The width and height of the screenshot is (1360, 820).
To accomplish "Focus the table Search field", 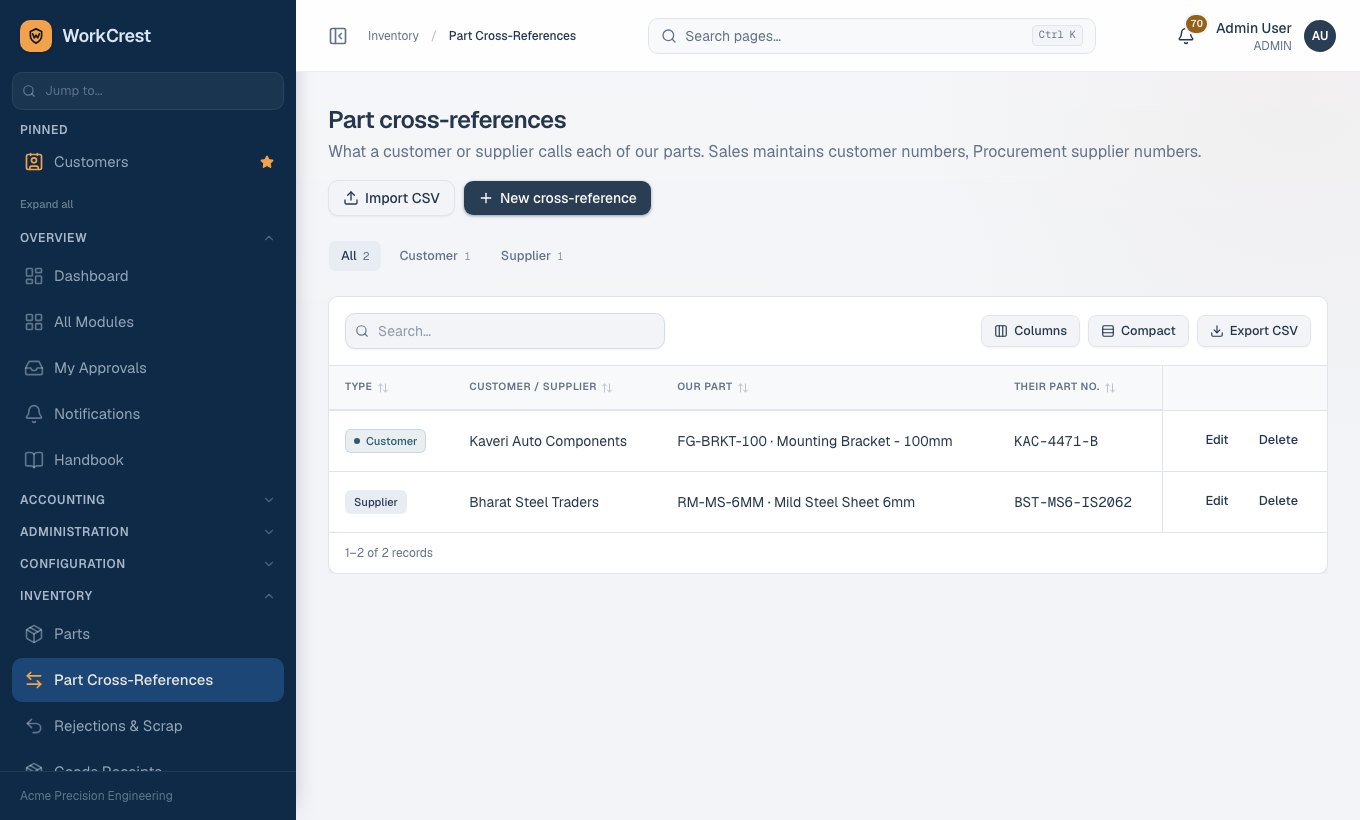I will (x=505, y=331).
